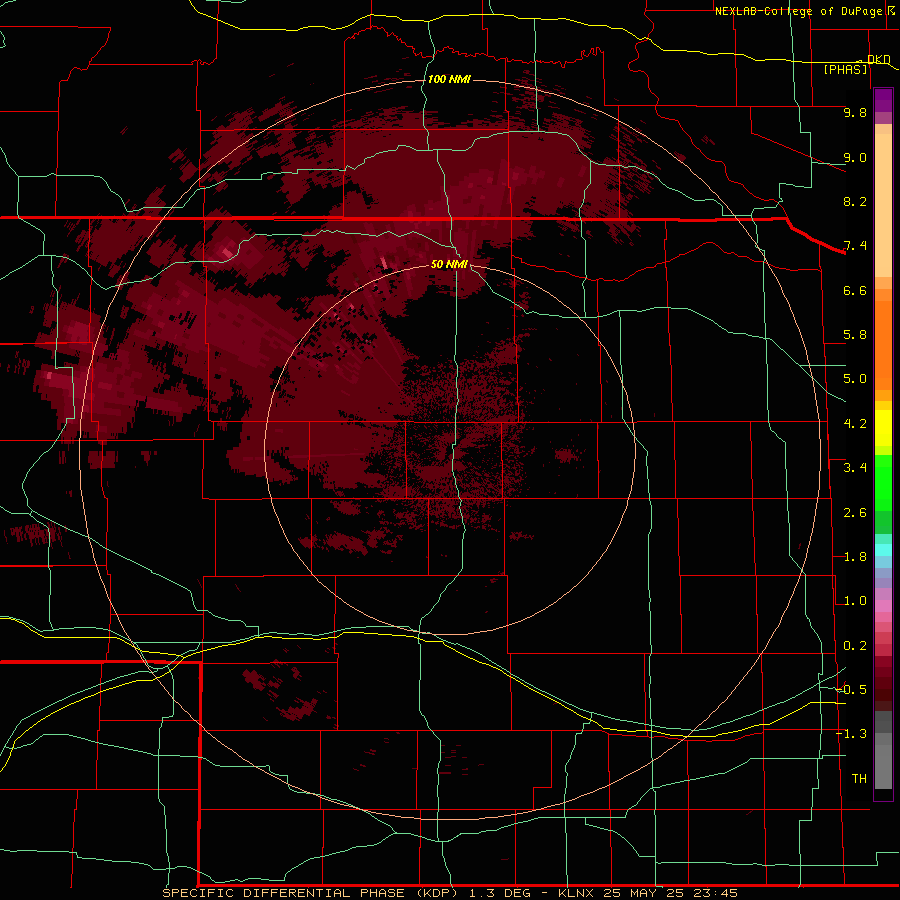Click the yellow segment of the color bar
Image resolution: width=900 pixels, height=900 pixels.
tap(883, 428)
